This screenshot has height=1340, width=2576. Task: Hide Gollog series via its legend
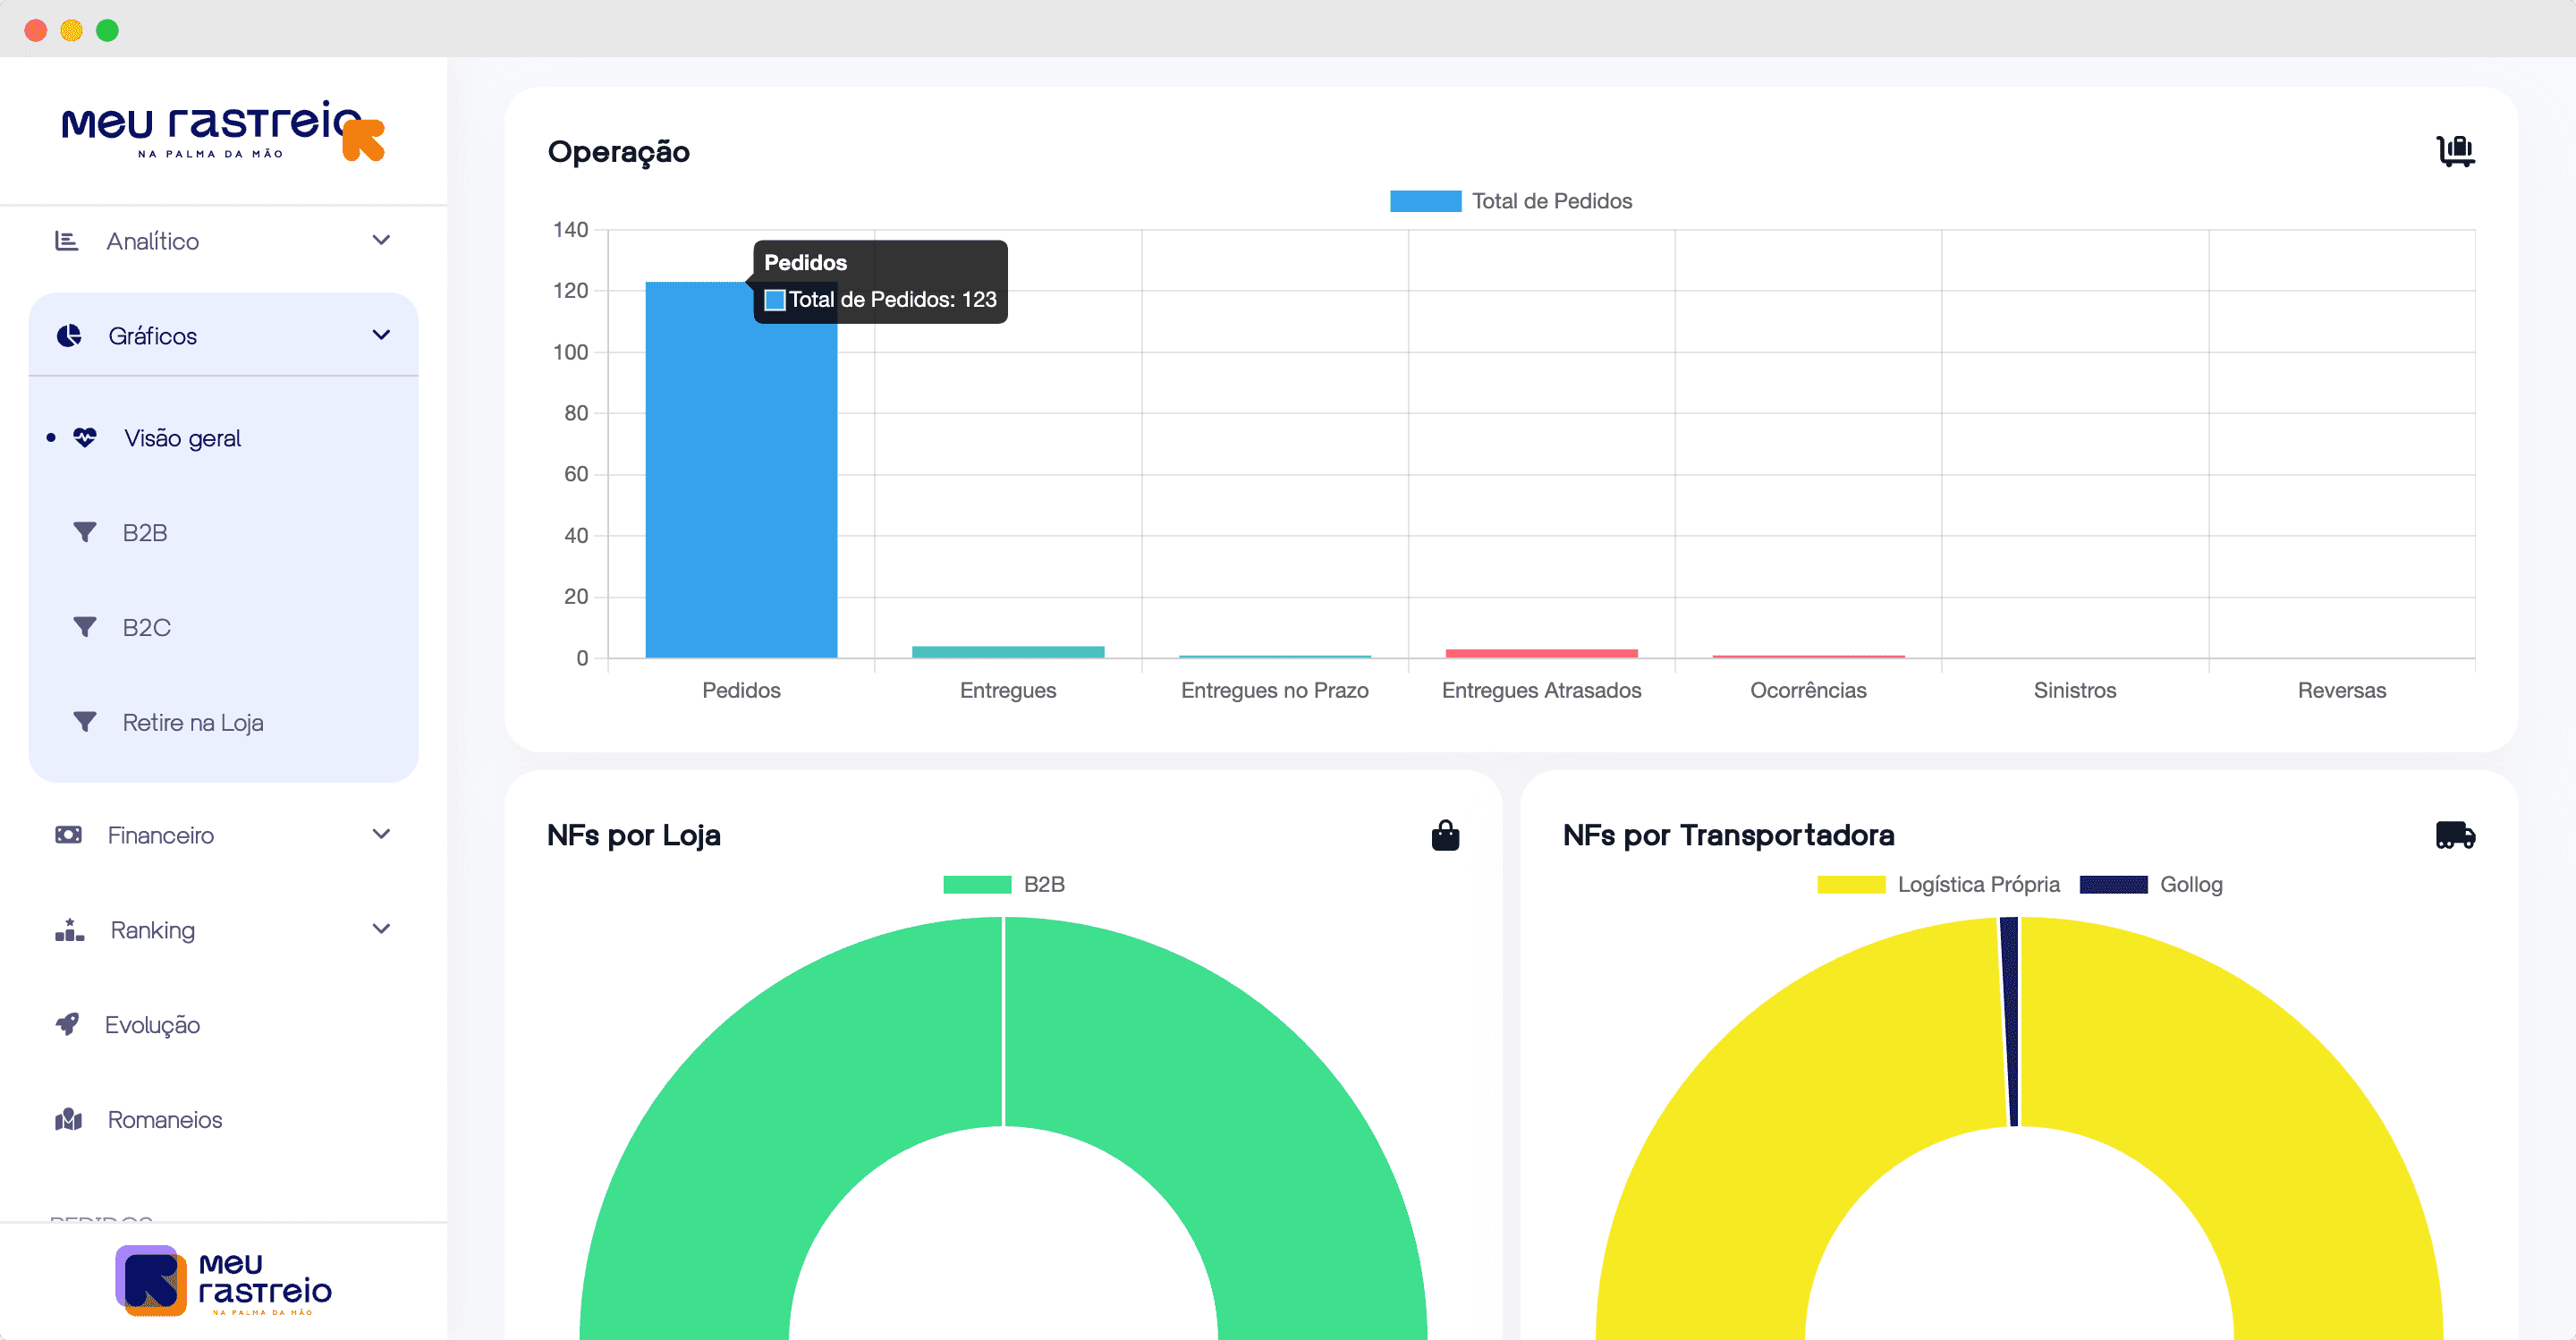(x=2113, y=884)
